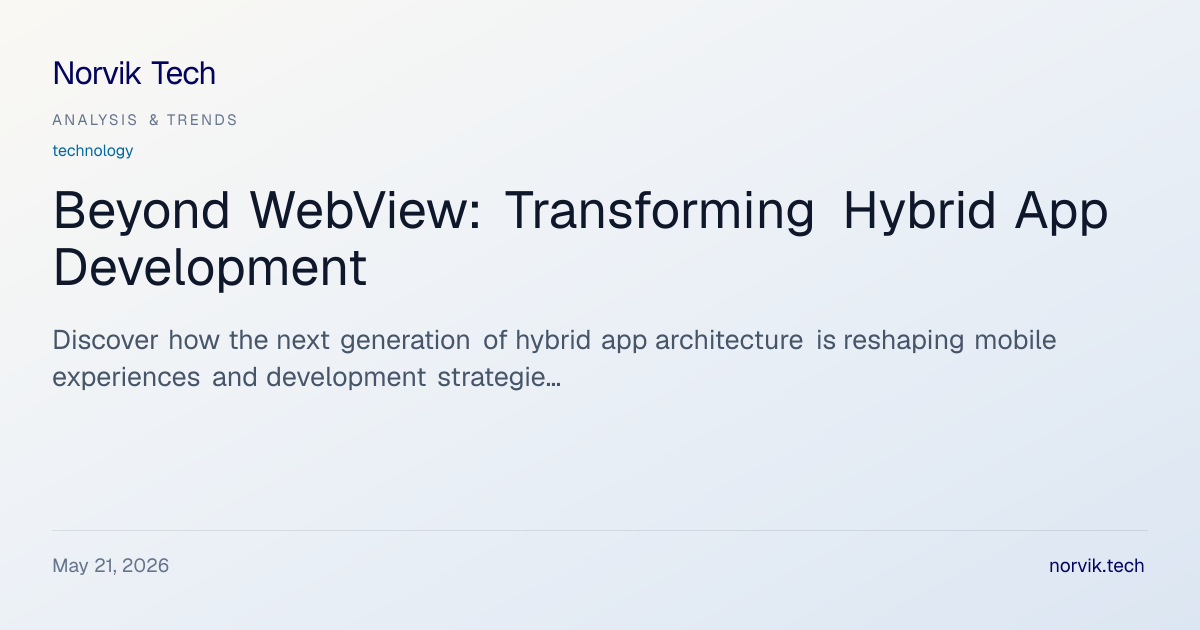Select the ANALYSIS & TRENDS label
Viewport: 1200px width, 630px height.
[145, 120]
